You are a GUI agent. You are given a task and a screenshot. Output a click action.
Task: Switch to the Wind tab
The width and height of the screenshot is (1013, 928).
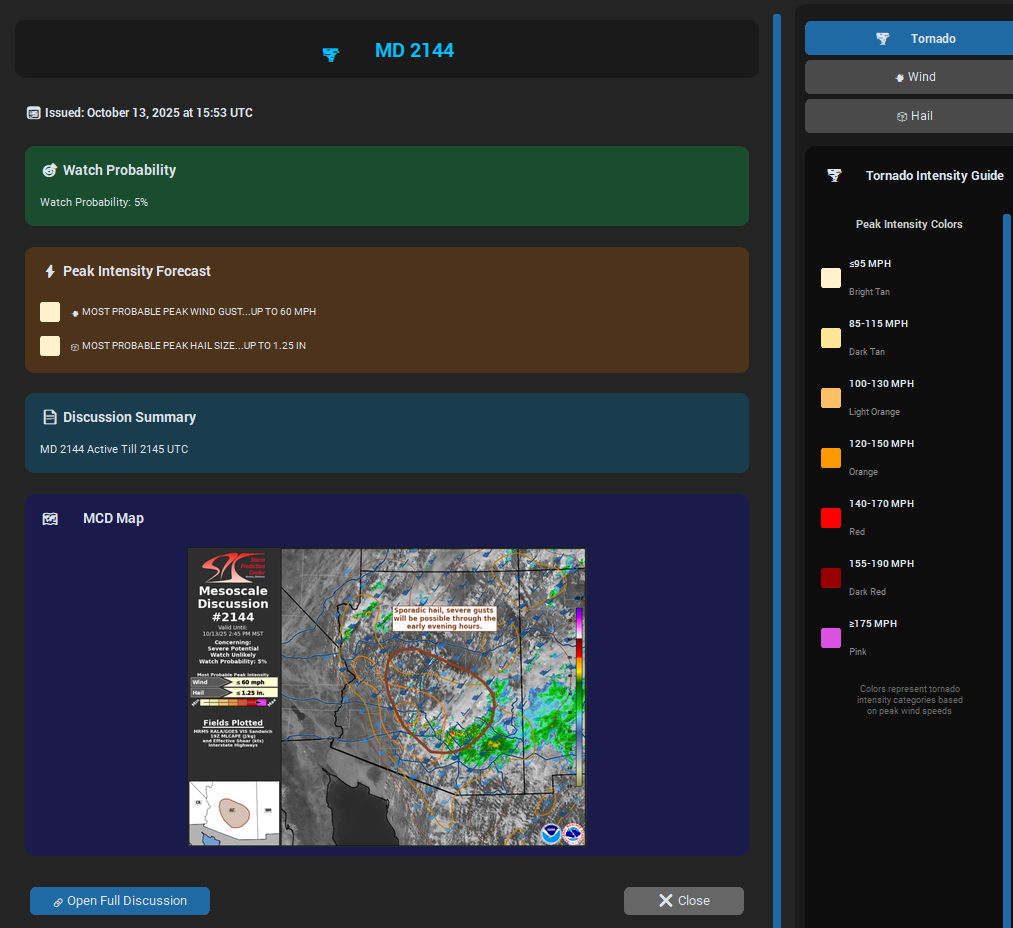909,77
